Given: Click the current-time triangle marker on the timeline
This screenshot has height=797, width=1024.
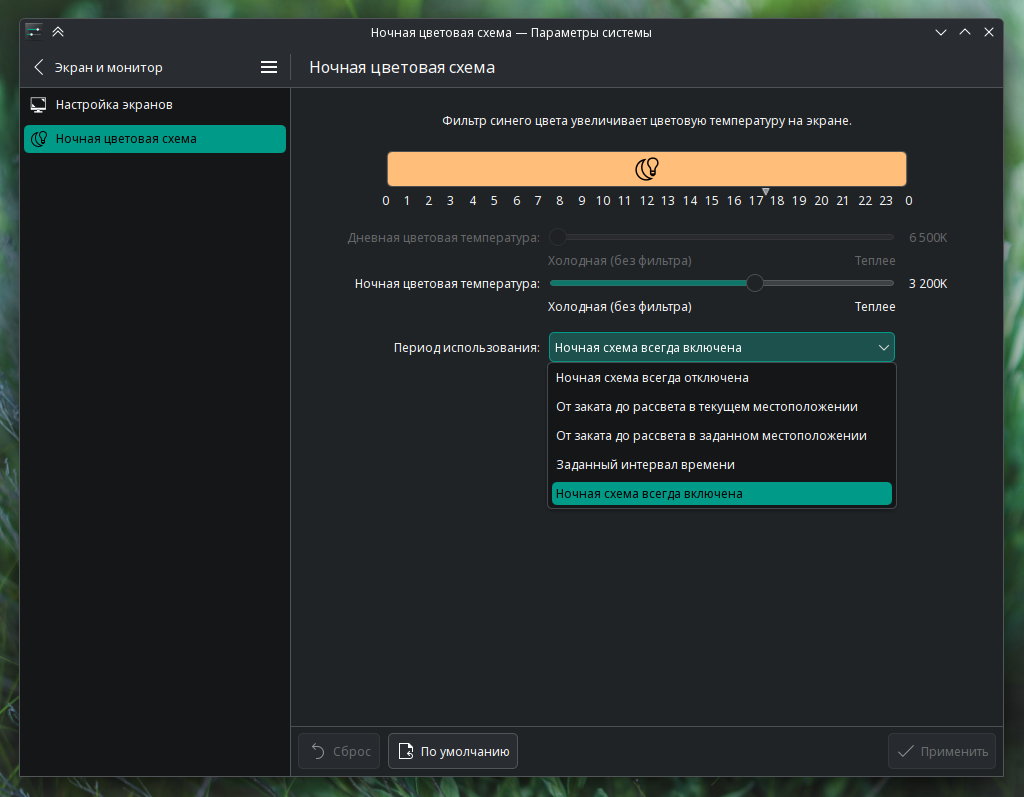Looking at the screenshot, I should [x=766, y=191].
